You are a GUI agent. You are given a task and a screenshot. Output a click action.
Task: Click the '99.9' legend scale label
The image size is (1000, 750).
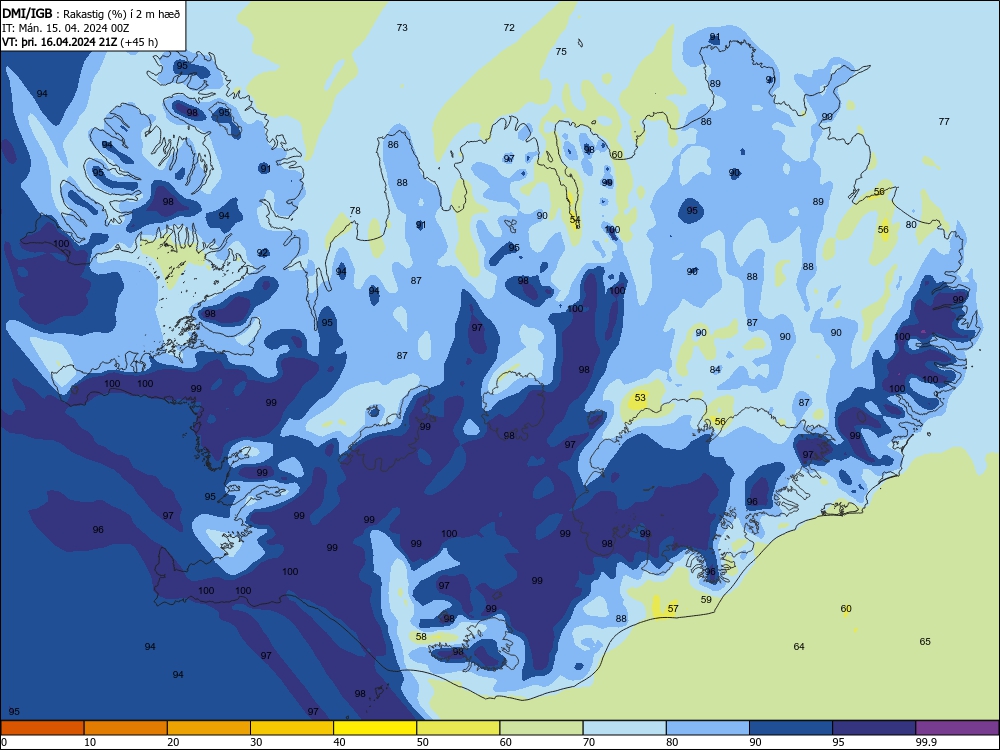point(926,742)
